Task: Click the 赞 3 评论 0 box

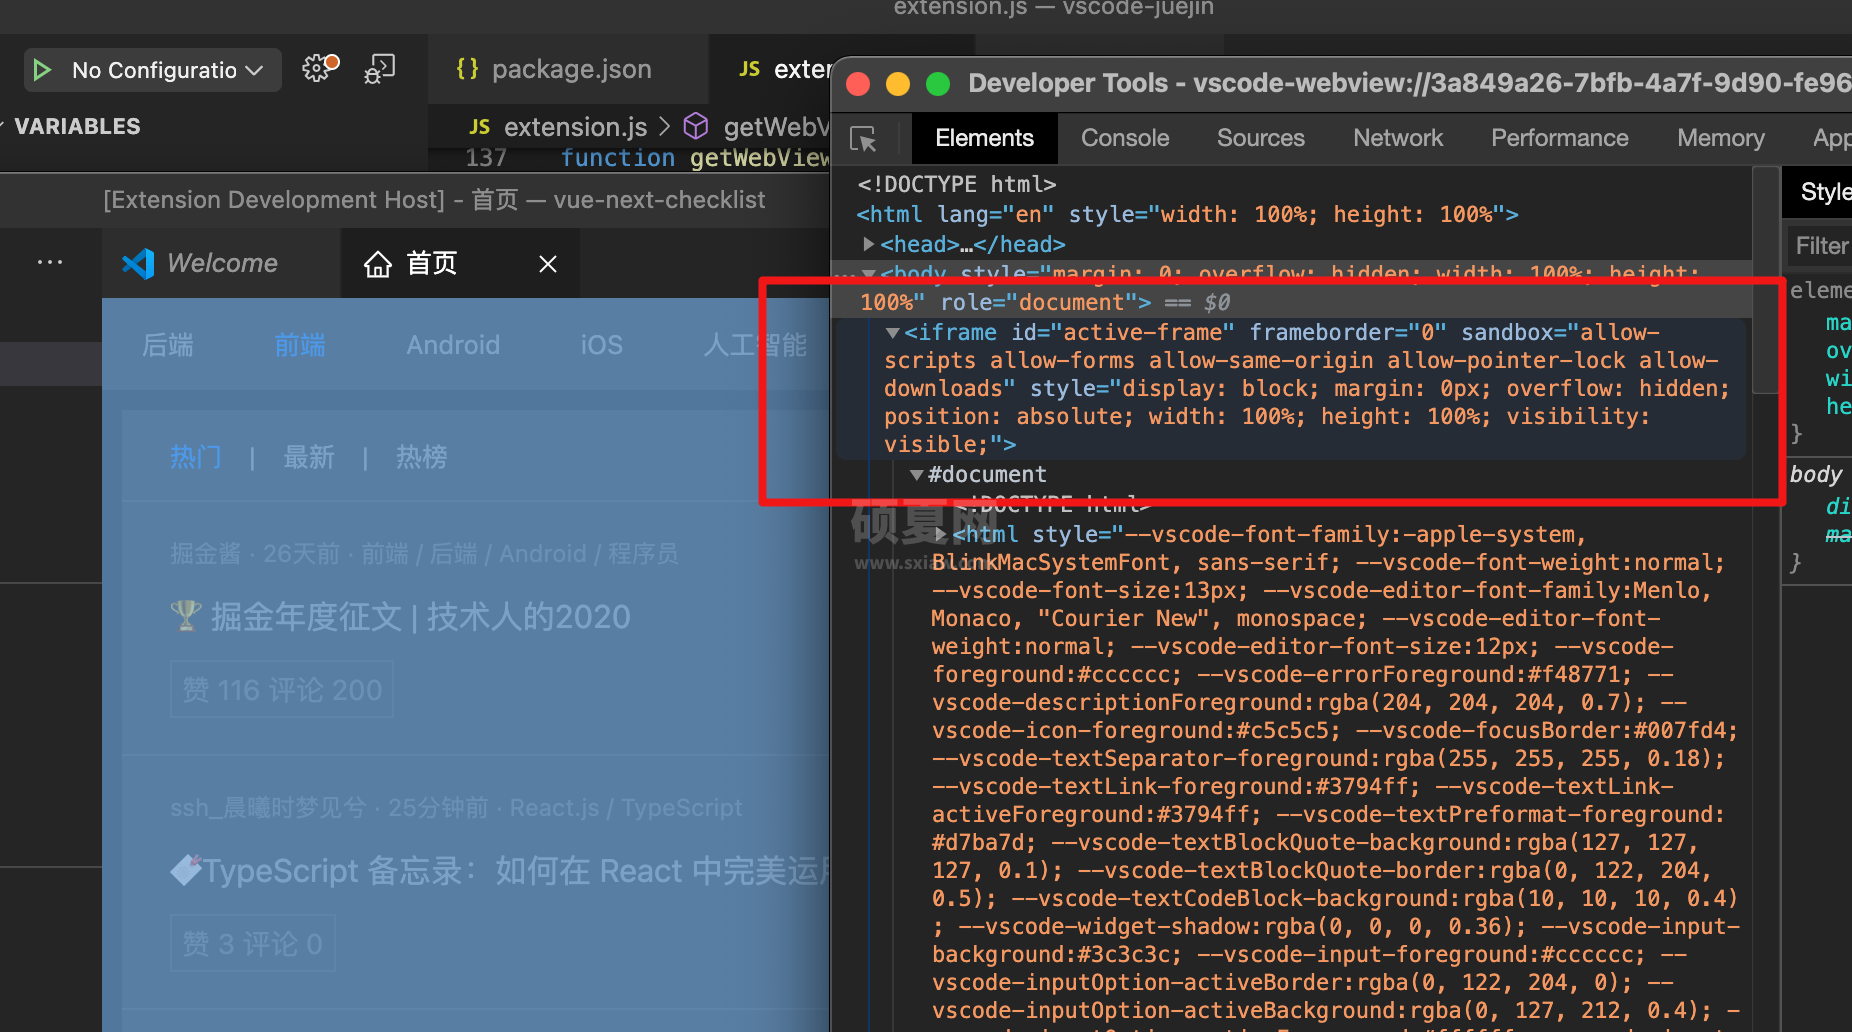Action: coord(253,943)
